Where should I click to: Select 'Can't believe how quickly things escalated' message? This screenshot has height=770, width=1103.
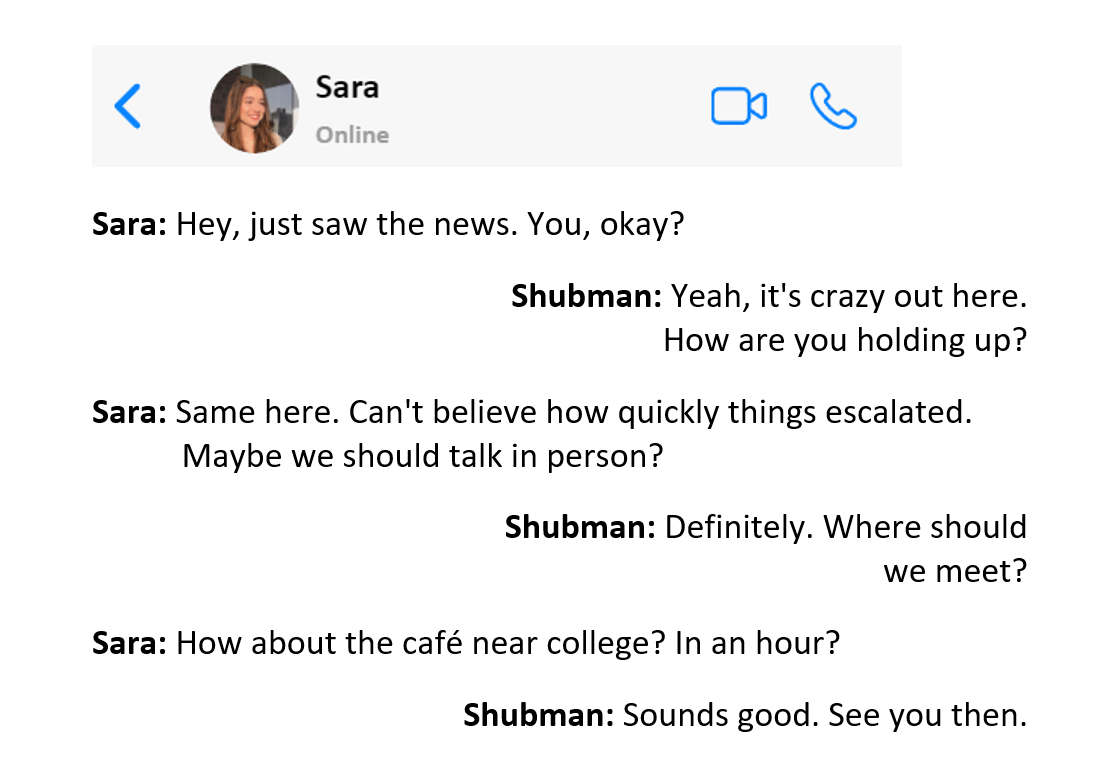532,413
